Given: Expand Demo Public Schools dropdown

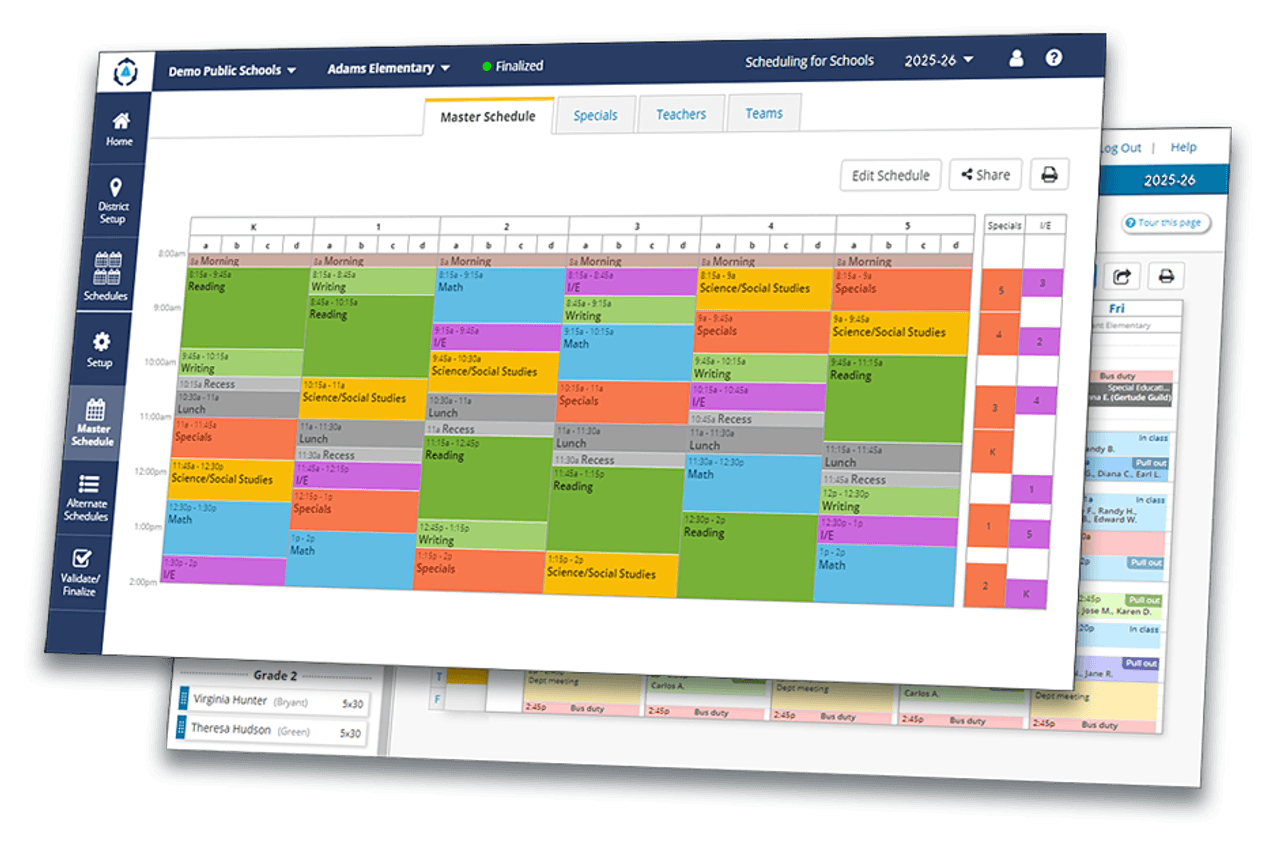Looking at the screenshot, I should tap(232, 71).
